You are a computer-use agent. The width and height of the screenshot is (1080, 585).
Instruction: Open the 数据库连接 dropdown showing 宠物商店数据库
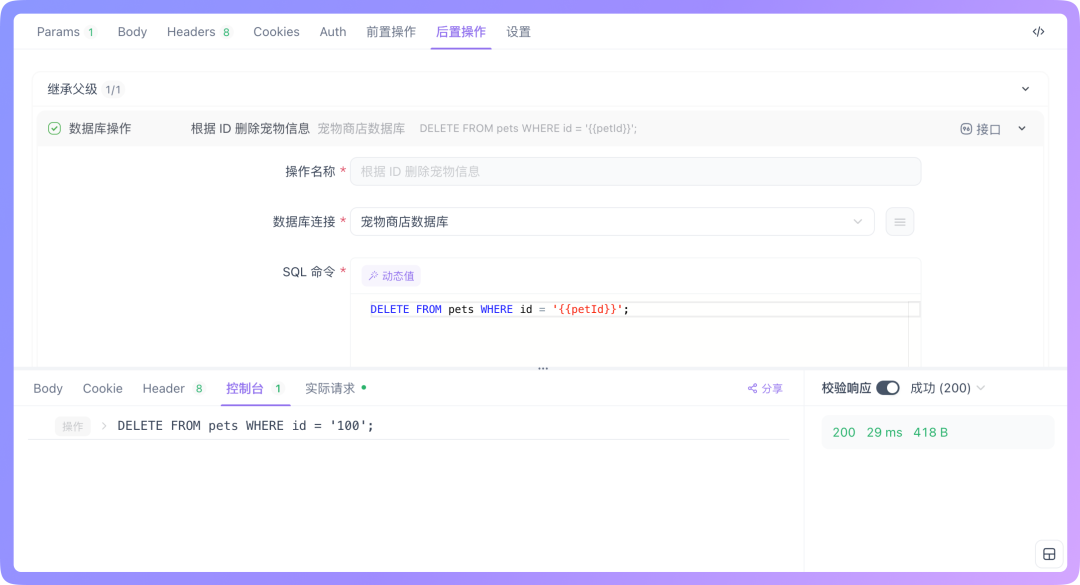point(610,221)
